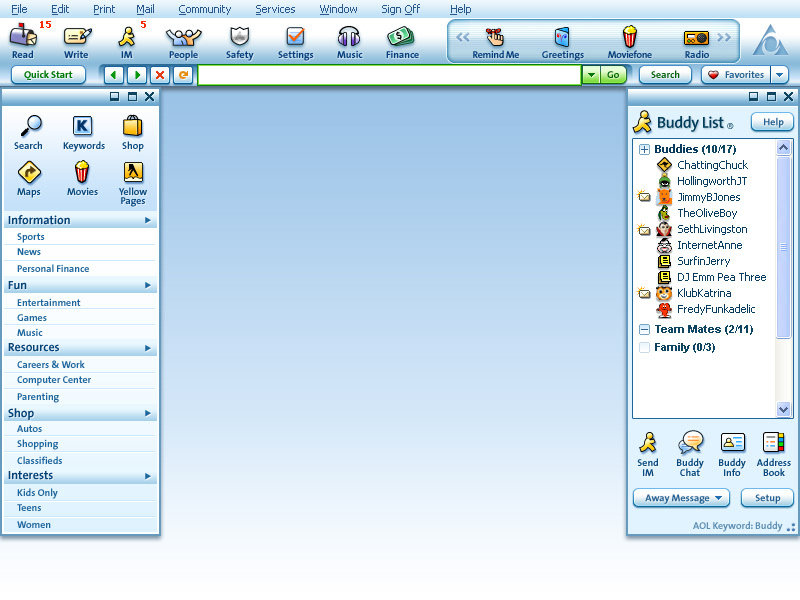Open the Shop bag icon
Image resolution: width=800 pixels, height=600 pixels.
pos(133,126)
